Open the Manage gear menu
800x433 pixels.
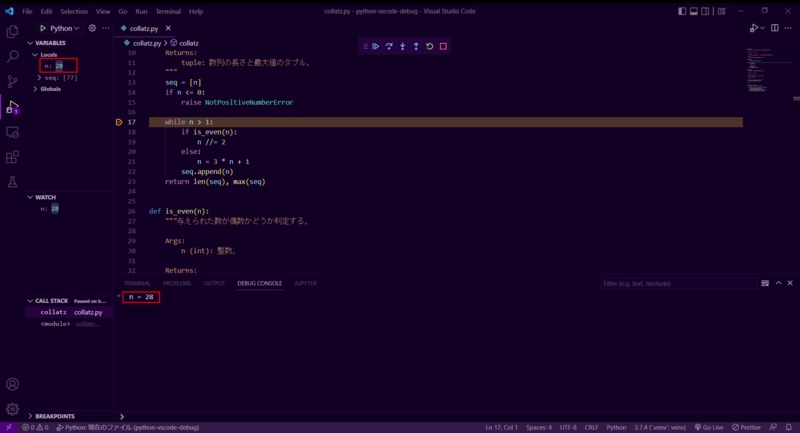[x=12, y=409]
